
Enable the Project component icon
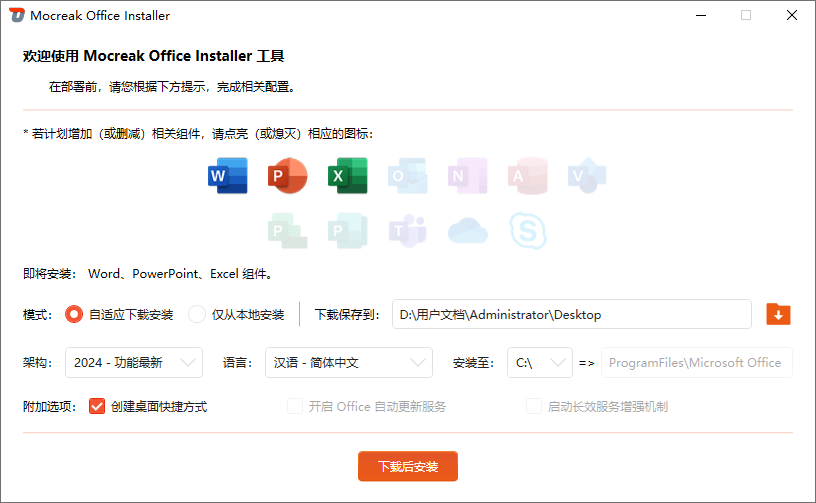pyautogui.click(x=288, y=230)
